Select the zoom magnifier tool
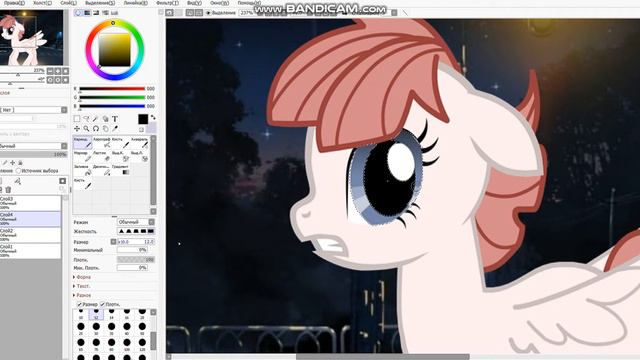 tap(86, 129)
